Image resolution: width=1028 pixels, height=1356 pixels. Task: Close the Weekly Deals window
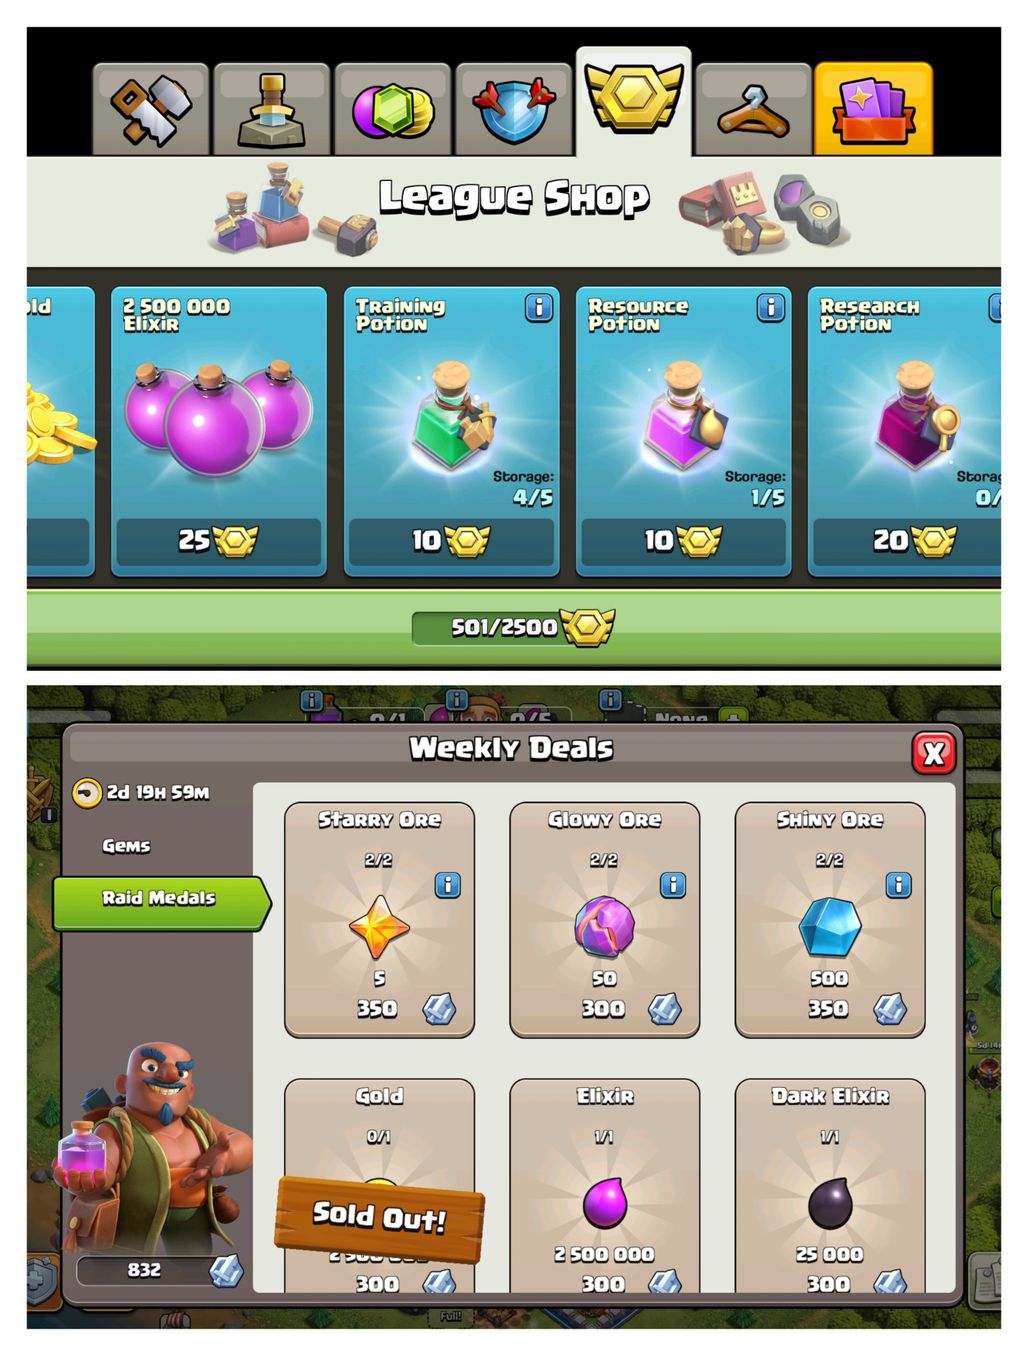934,753
